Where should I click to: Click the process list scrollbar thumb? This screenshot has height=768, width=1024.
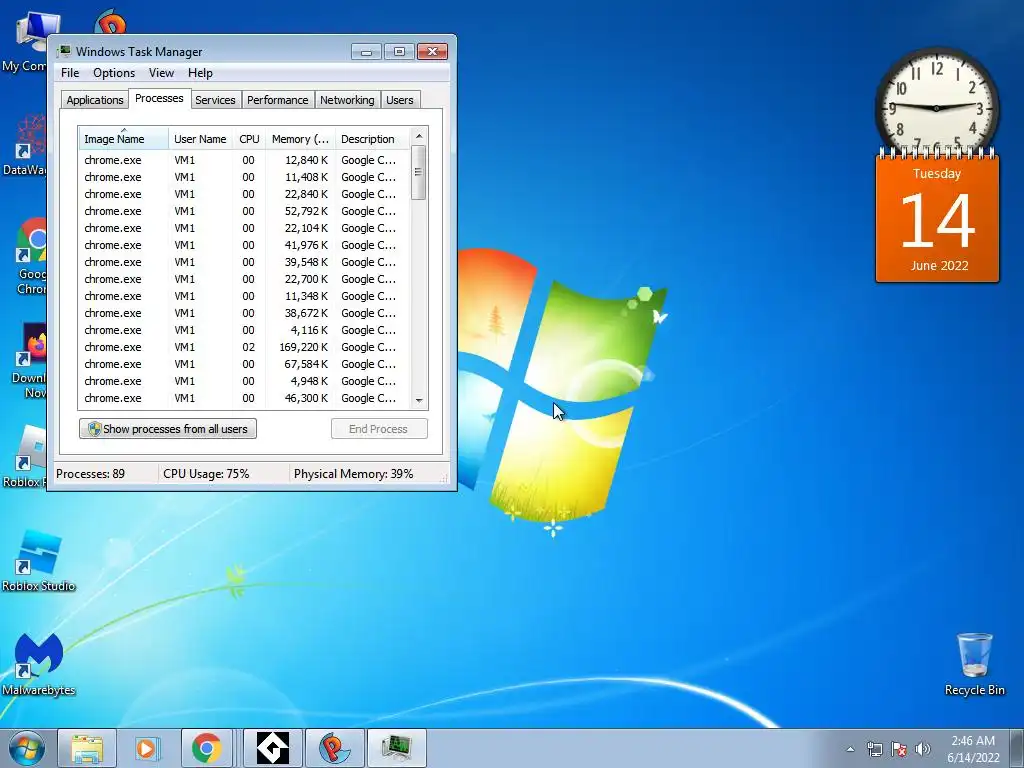419,172
